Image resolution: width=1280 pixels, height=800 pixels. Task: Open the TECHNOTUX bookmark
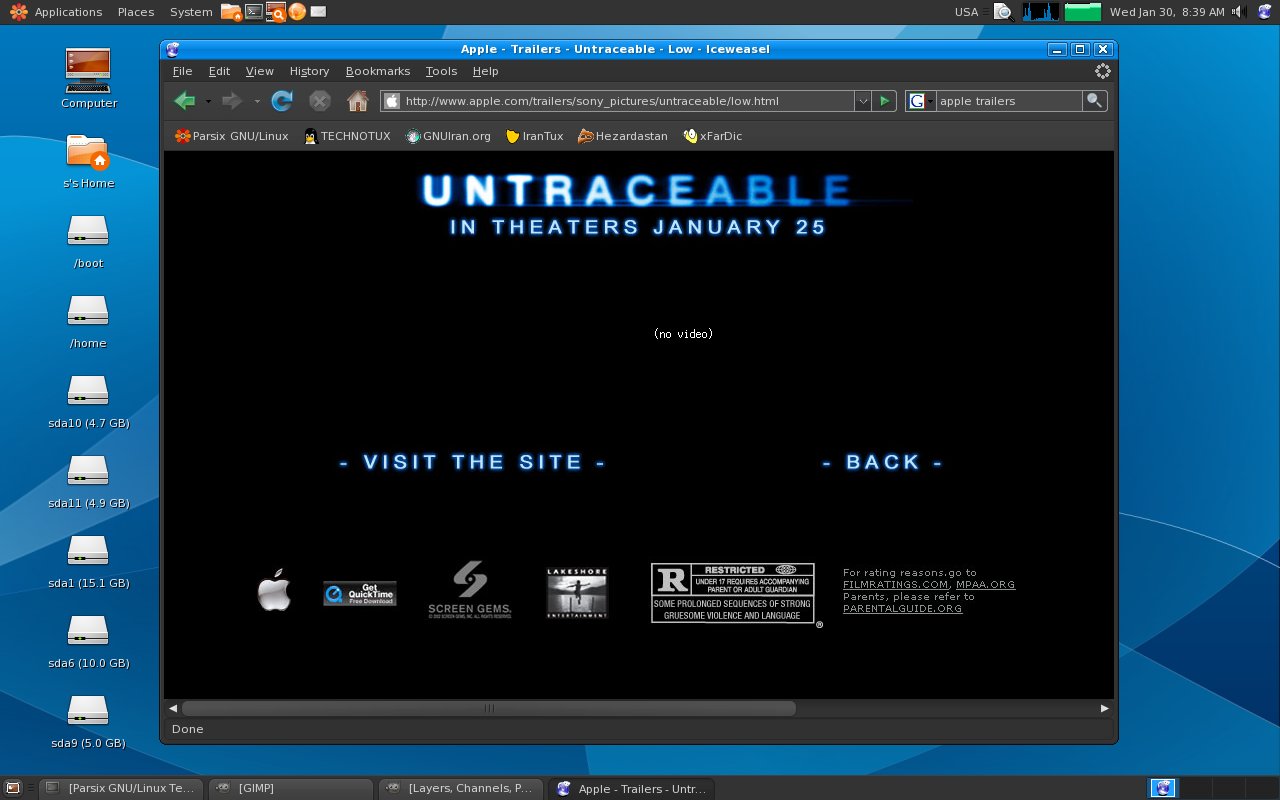tap(346, 136)
